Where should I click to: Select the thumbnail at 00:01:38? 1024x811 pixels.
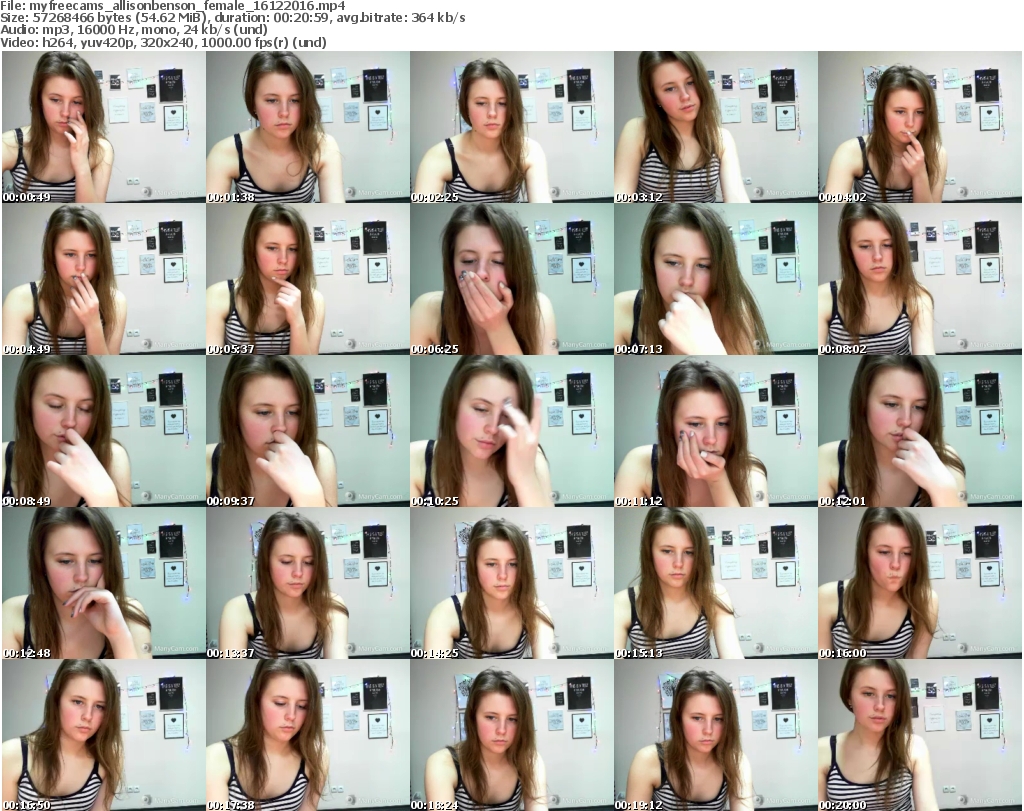click(308, 127)
